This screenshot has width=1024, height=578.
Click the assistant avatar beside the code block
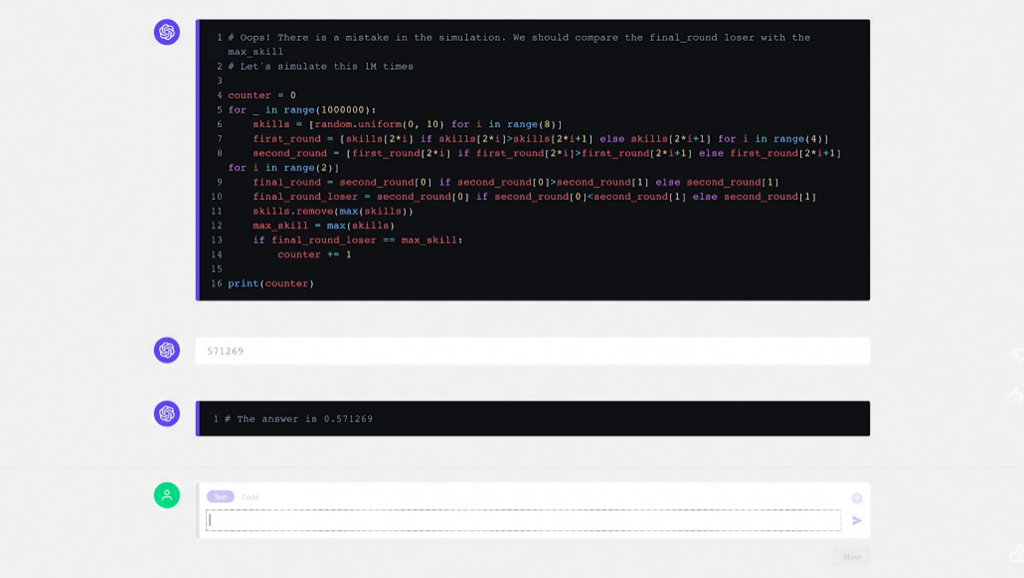(167, 33)
